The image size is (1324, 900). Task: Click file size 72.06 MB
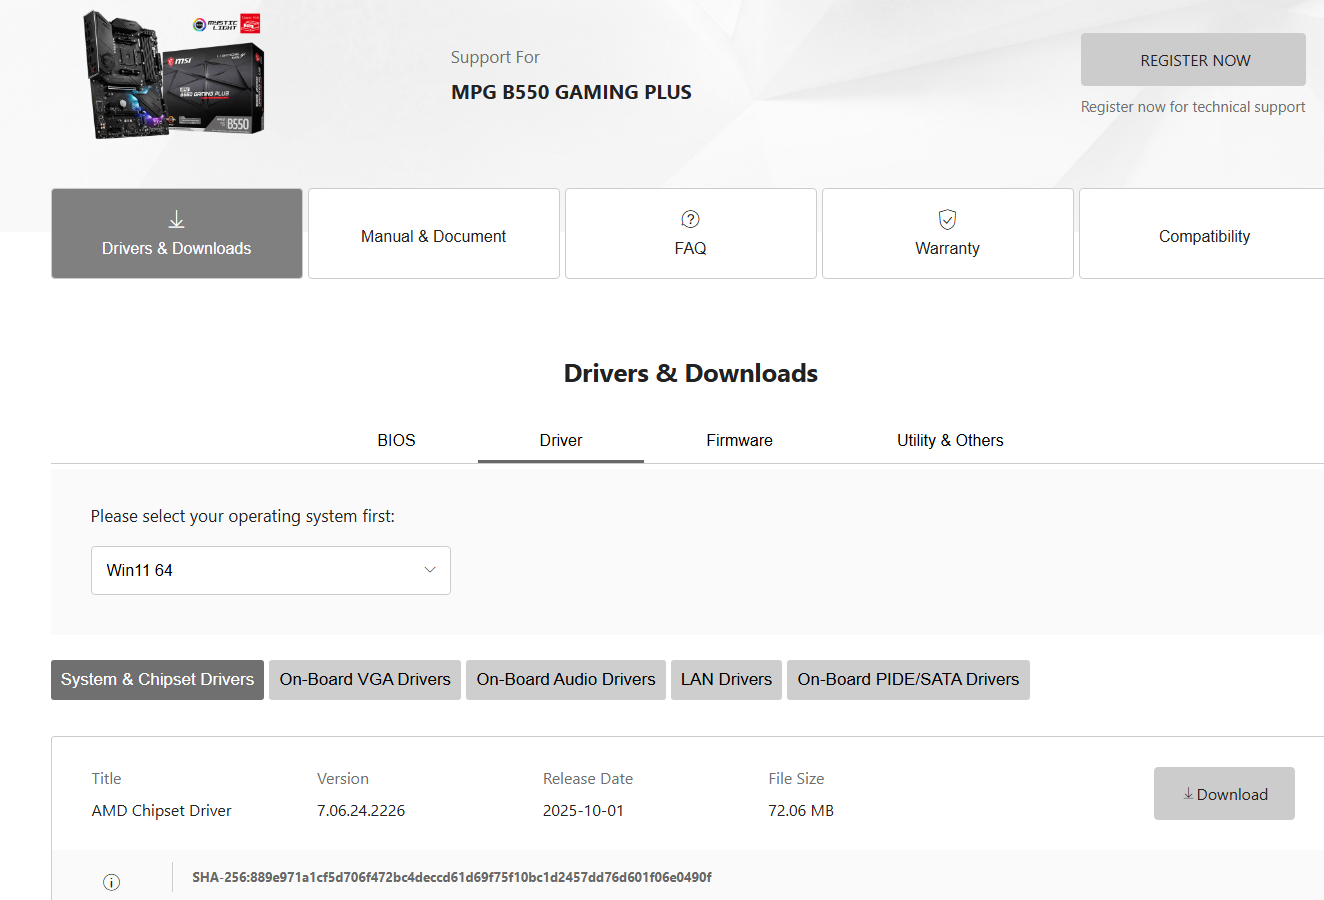[801, 810]
